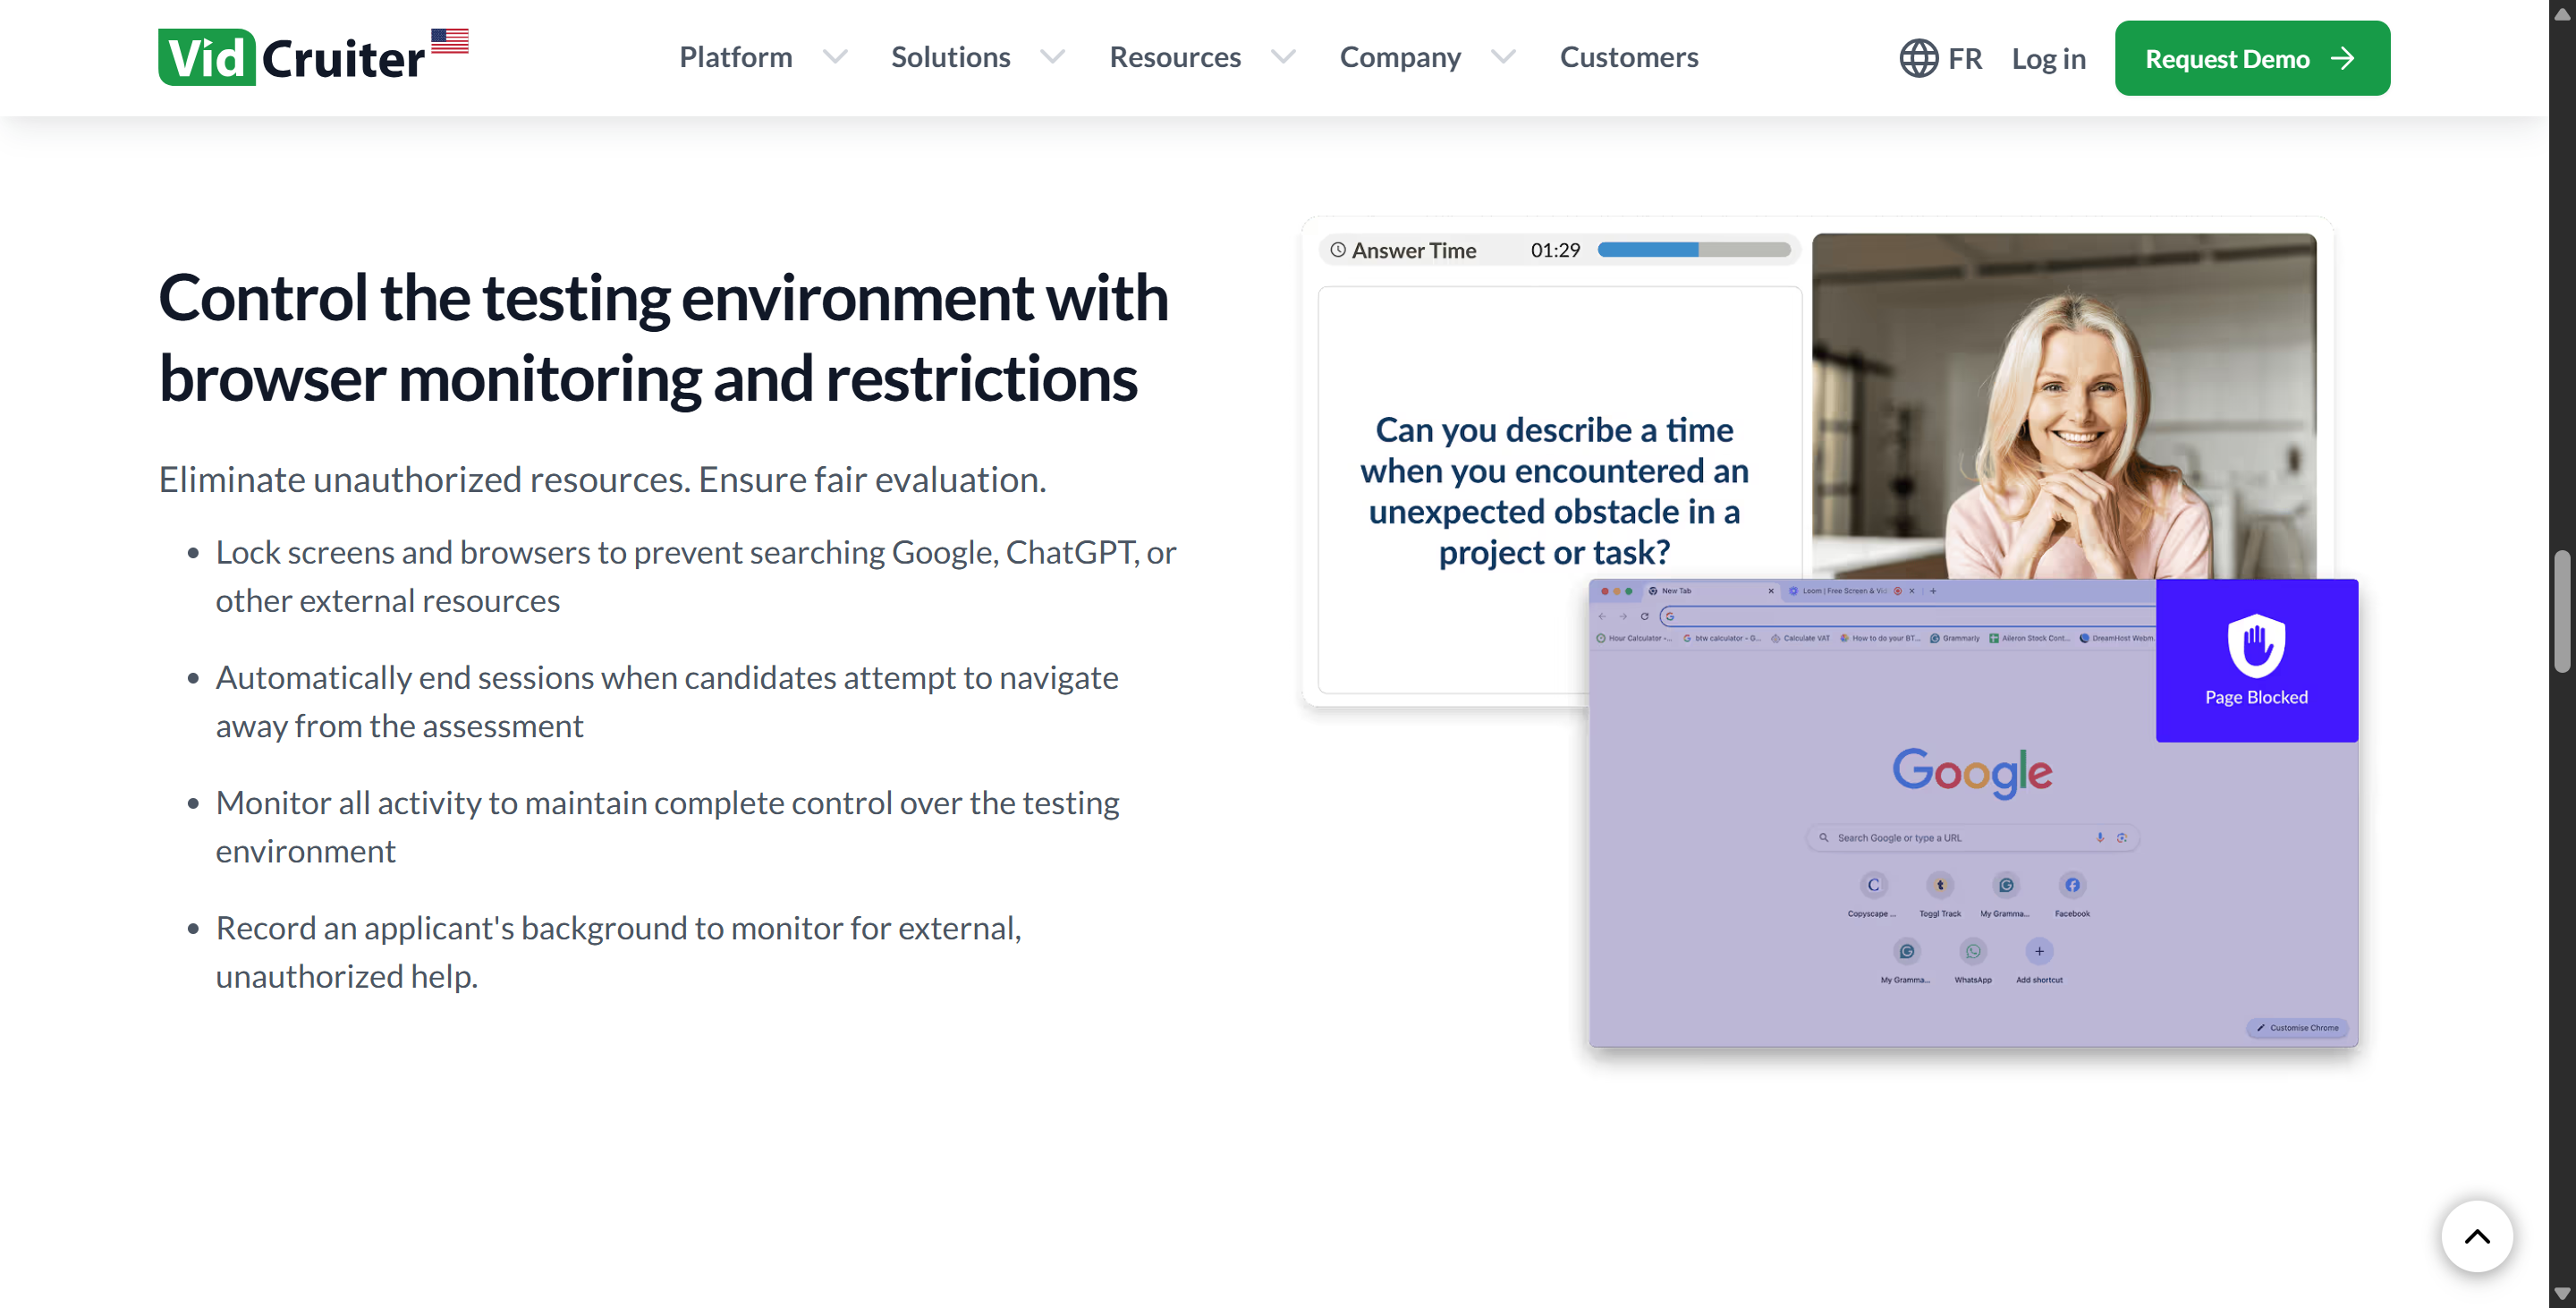The width and height of the screenshot is (2576, 1308).
Task: Click the VidCruiter logo
Action: click(291, 58)
